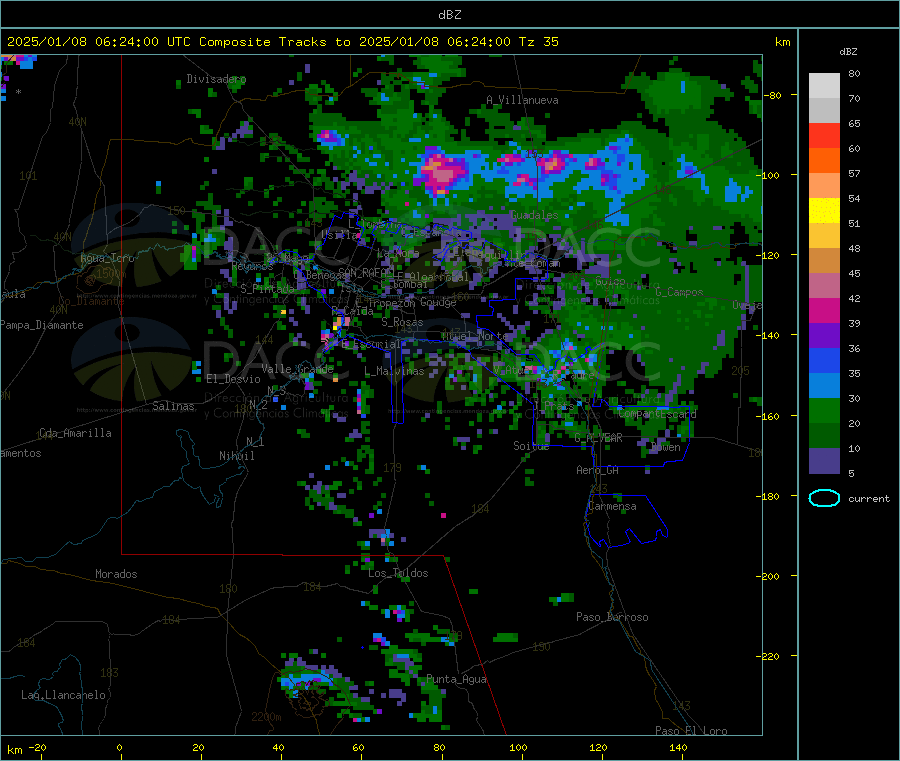Select the Morados map label
This screenshot has width=900, height=761.
[116, 574]
